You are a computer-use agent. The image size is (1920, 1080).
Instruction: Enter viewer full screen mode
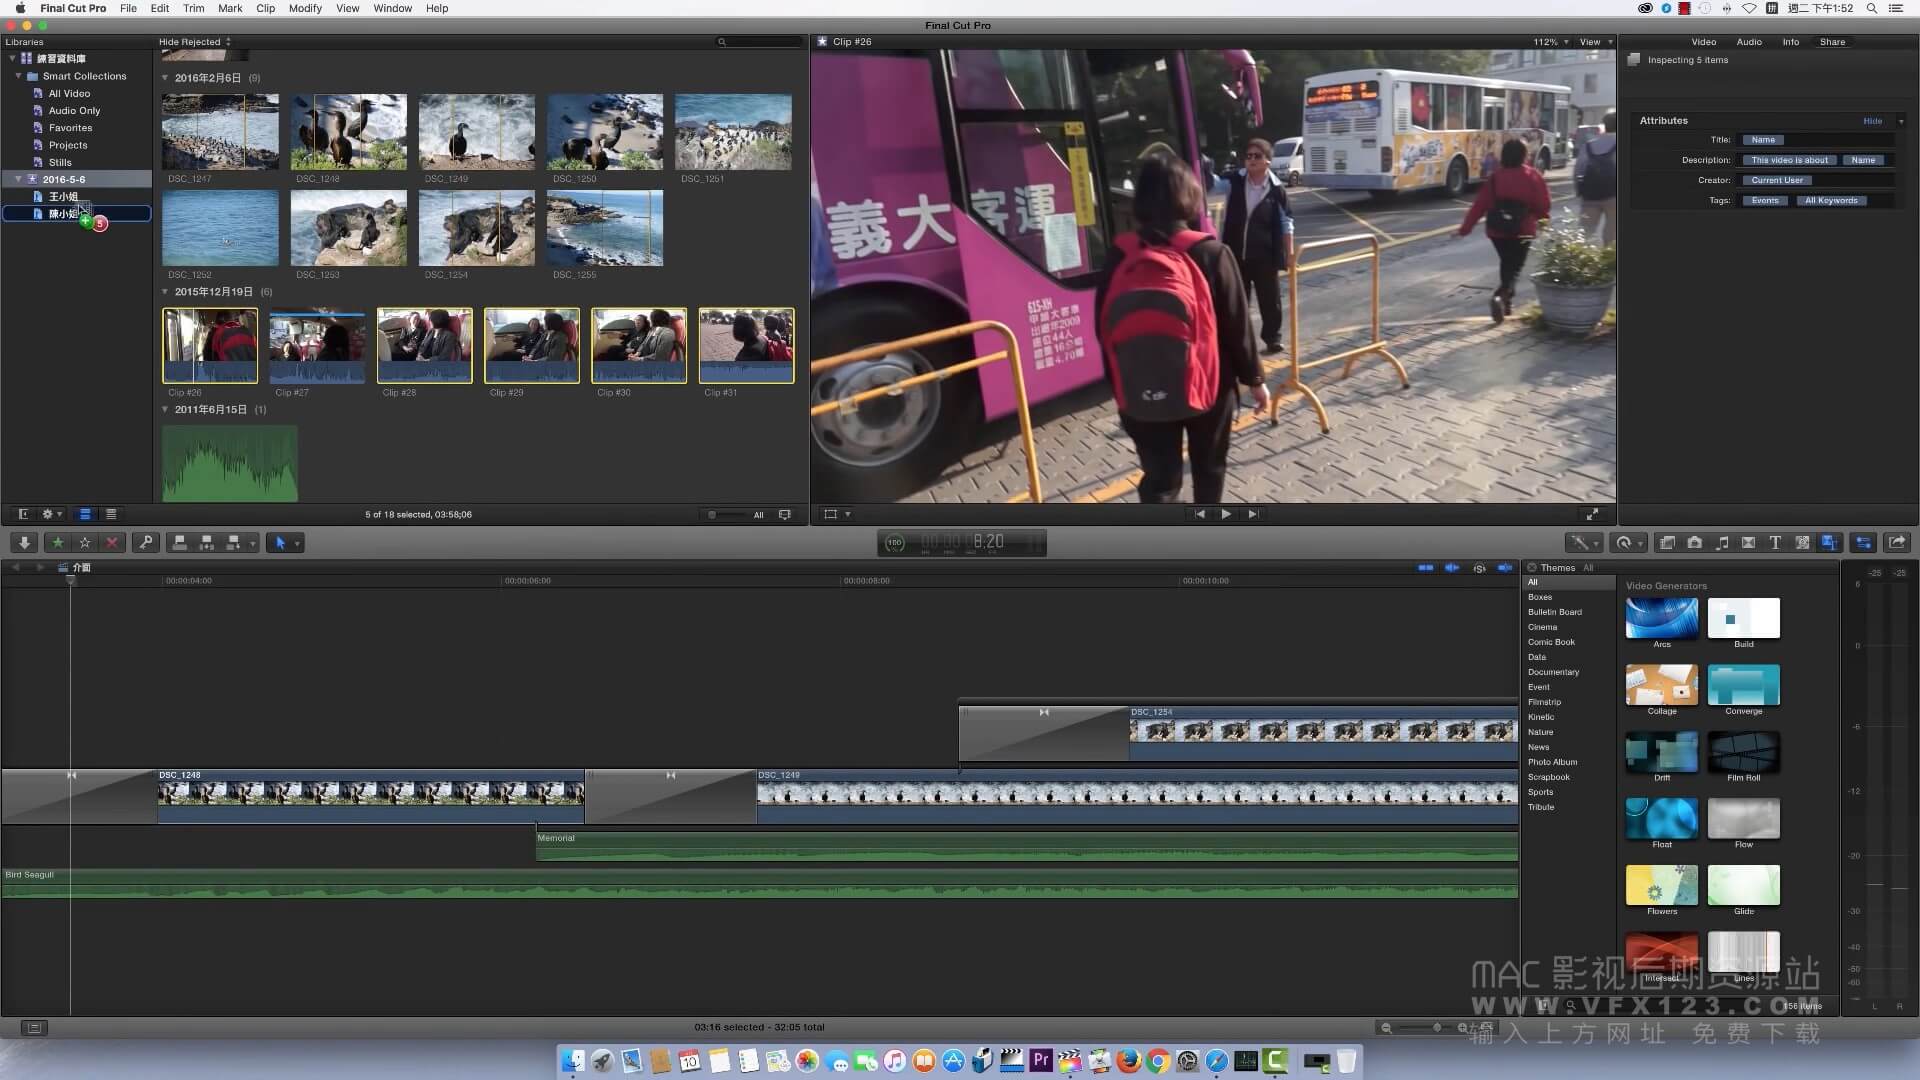click(1592, 514)
